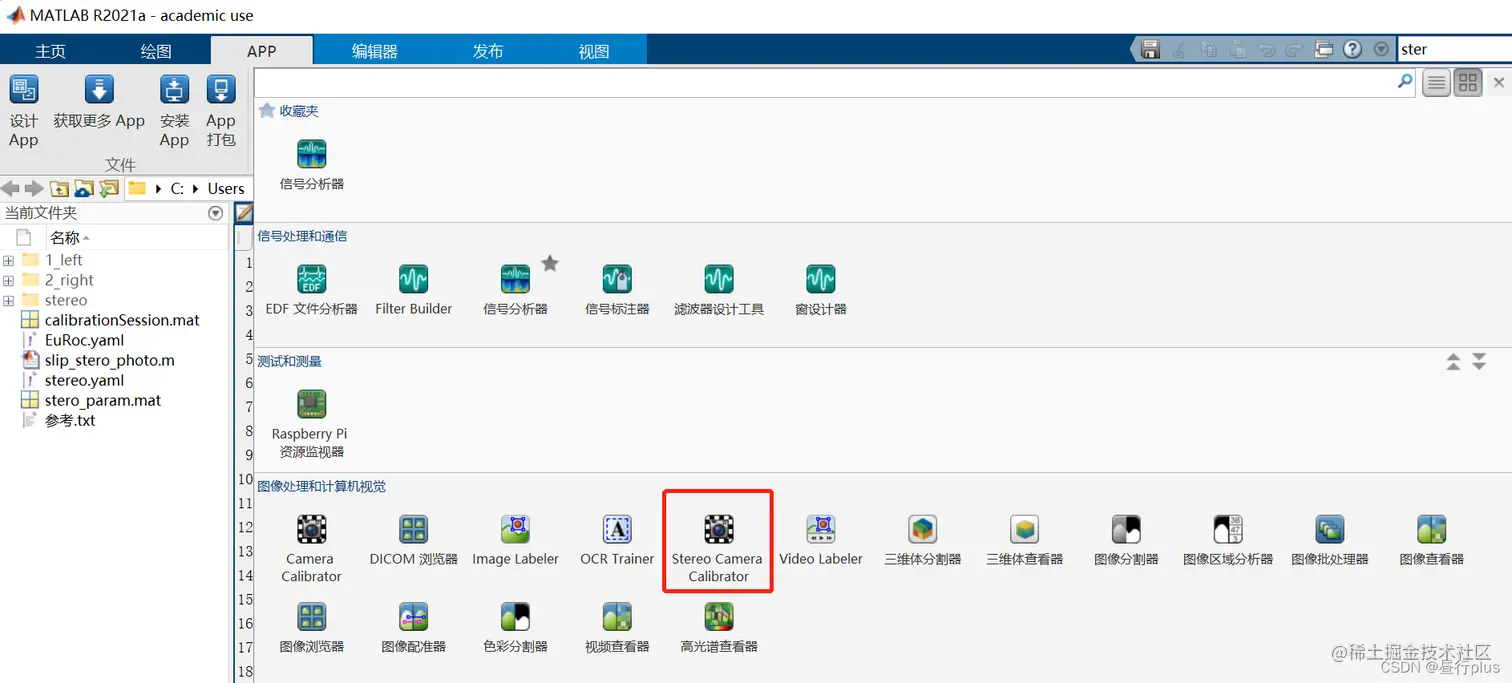The height and width of the screenshot is (683, 1512).
Task: Switch the app gallery to grid view
Action: (1468, 83)
